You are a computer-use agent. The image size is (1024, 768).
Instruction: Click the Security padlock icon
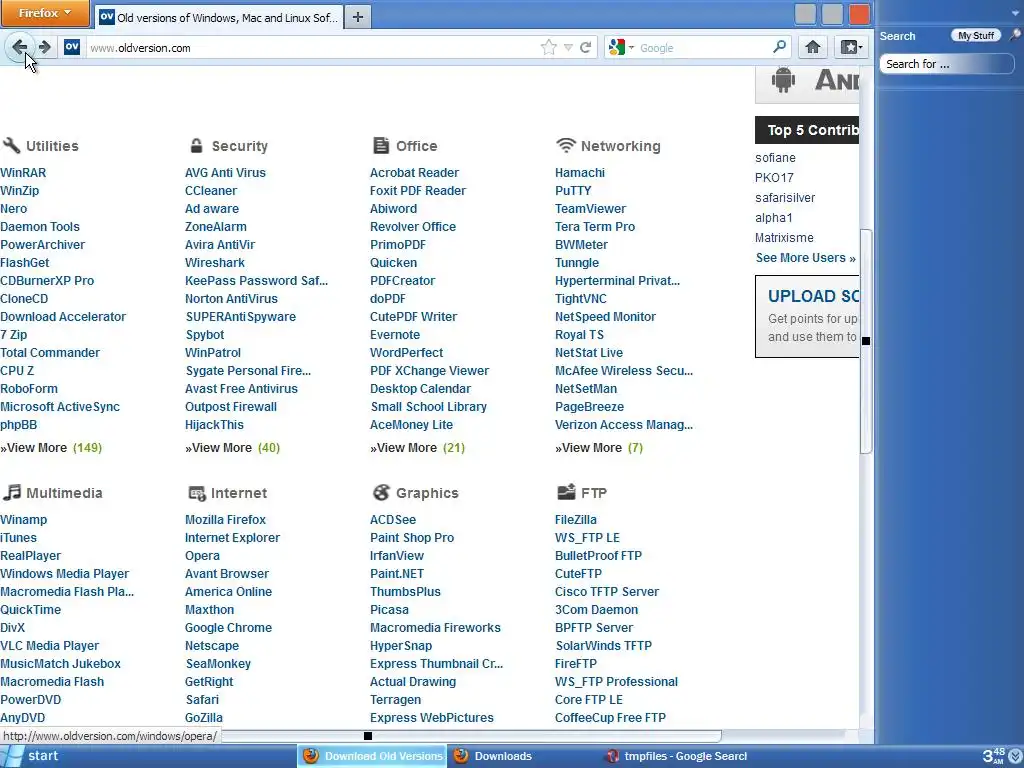pos(196,145)
